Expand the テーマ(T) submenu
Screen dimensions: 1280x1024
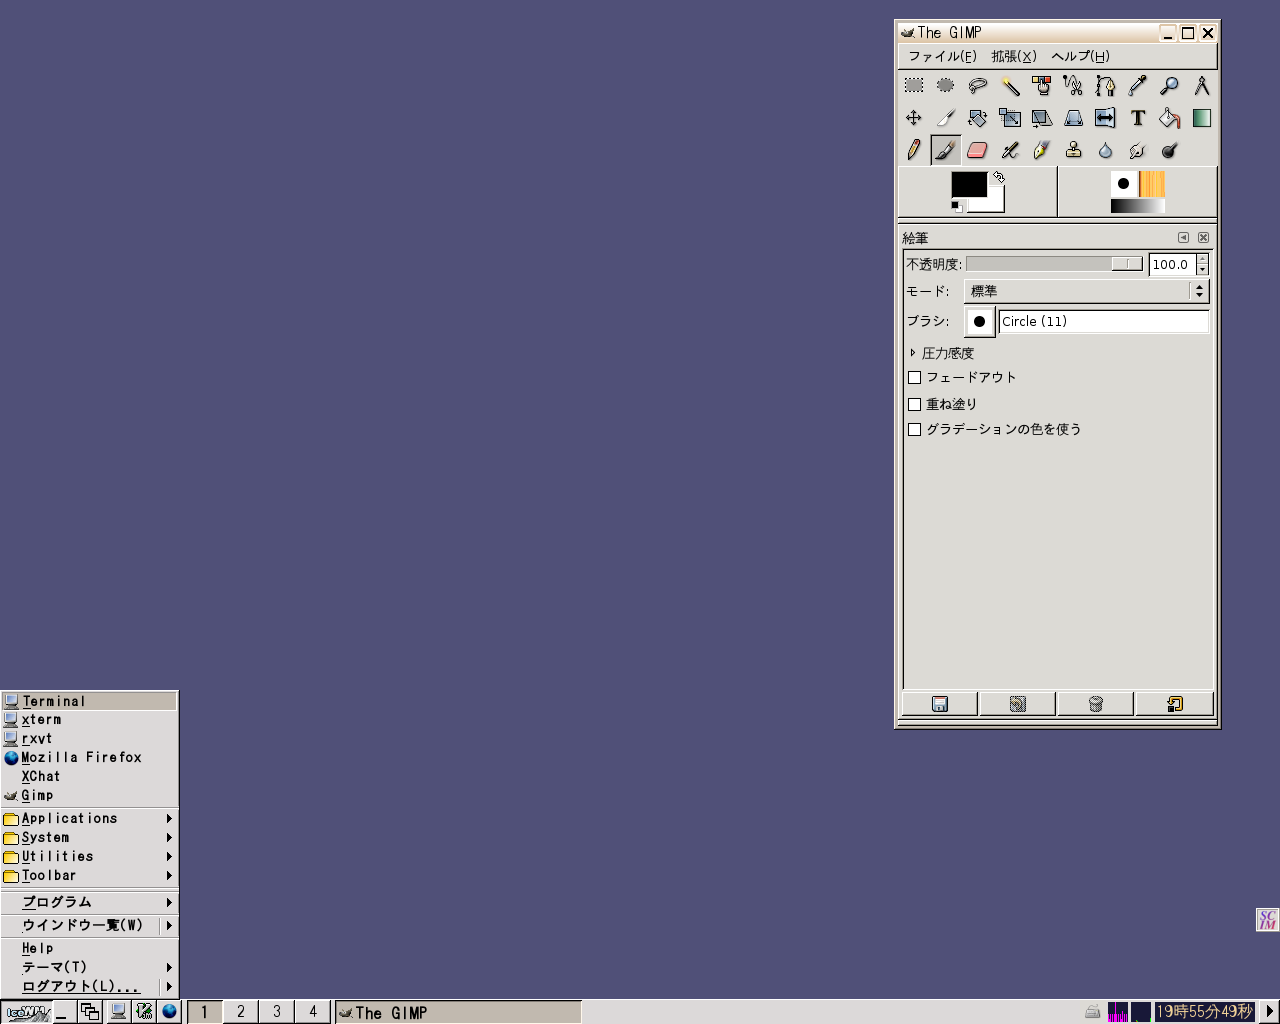point(90,967)
